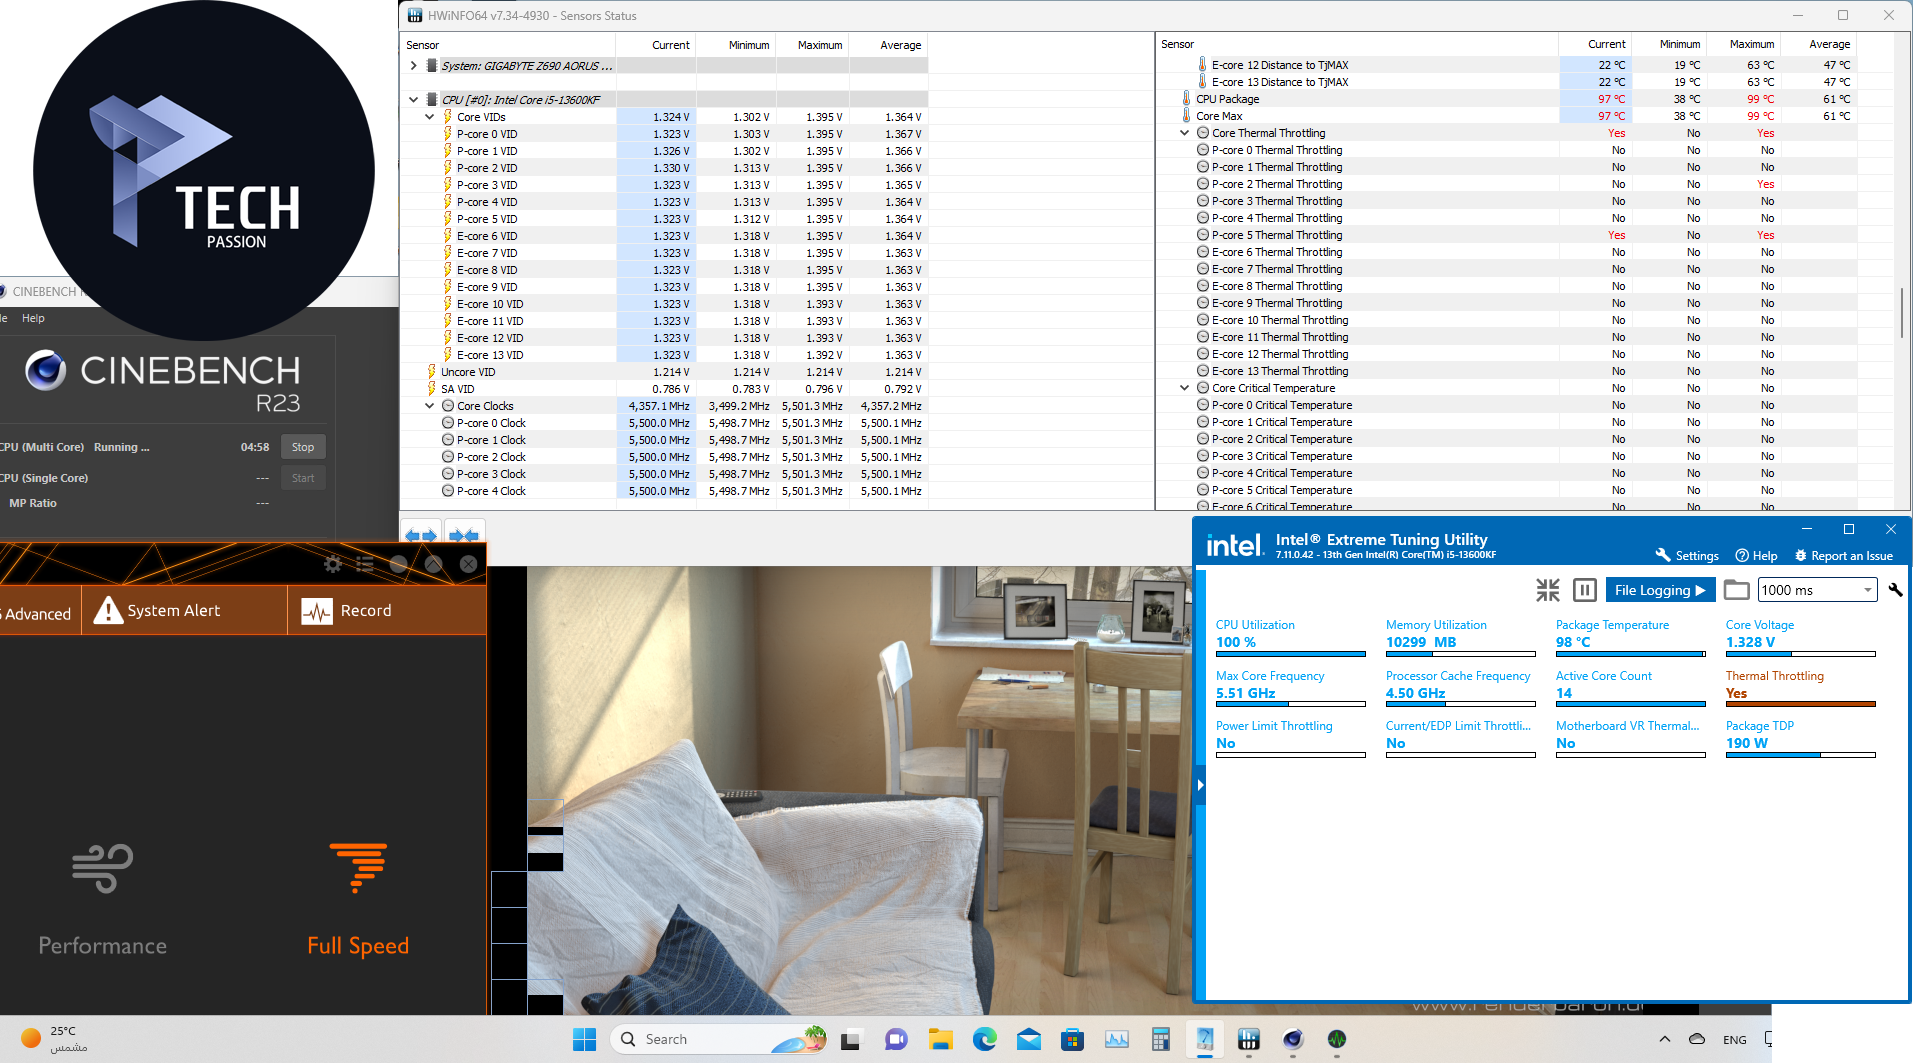The width and height of the screenshot is (1913, 1063).
Task: Select the Full Speed fan mode
Action: tap(358, 898)
